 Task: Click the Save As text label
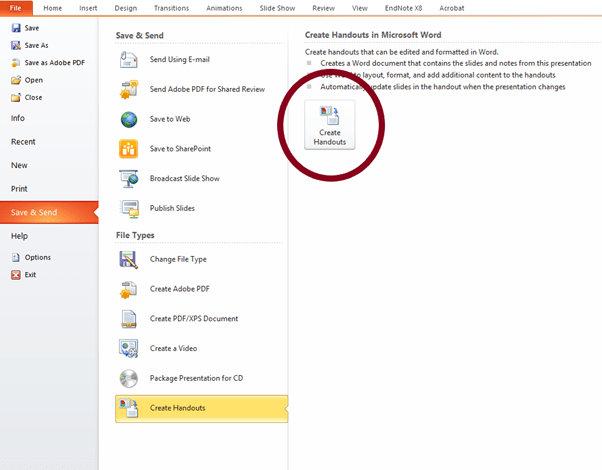click(36, 45)
